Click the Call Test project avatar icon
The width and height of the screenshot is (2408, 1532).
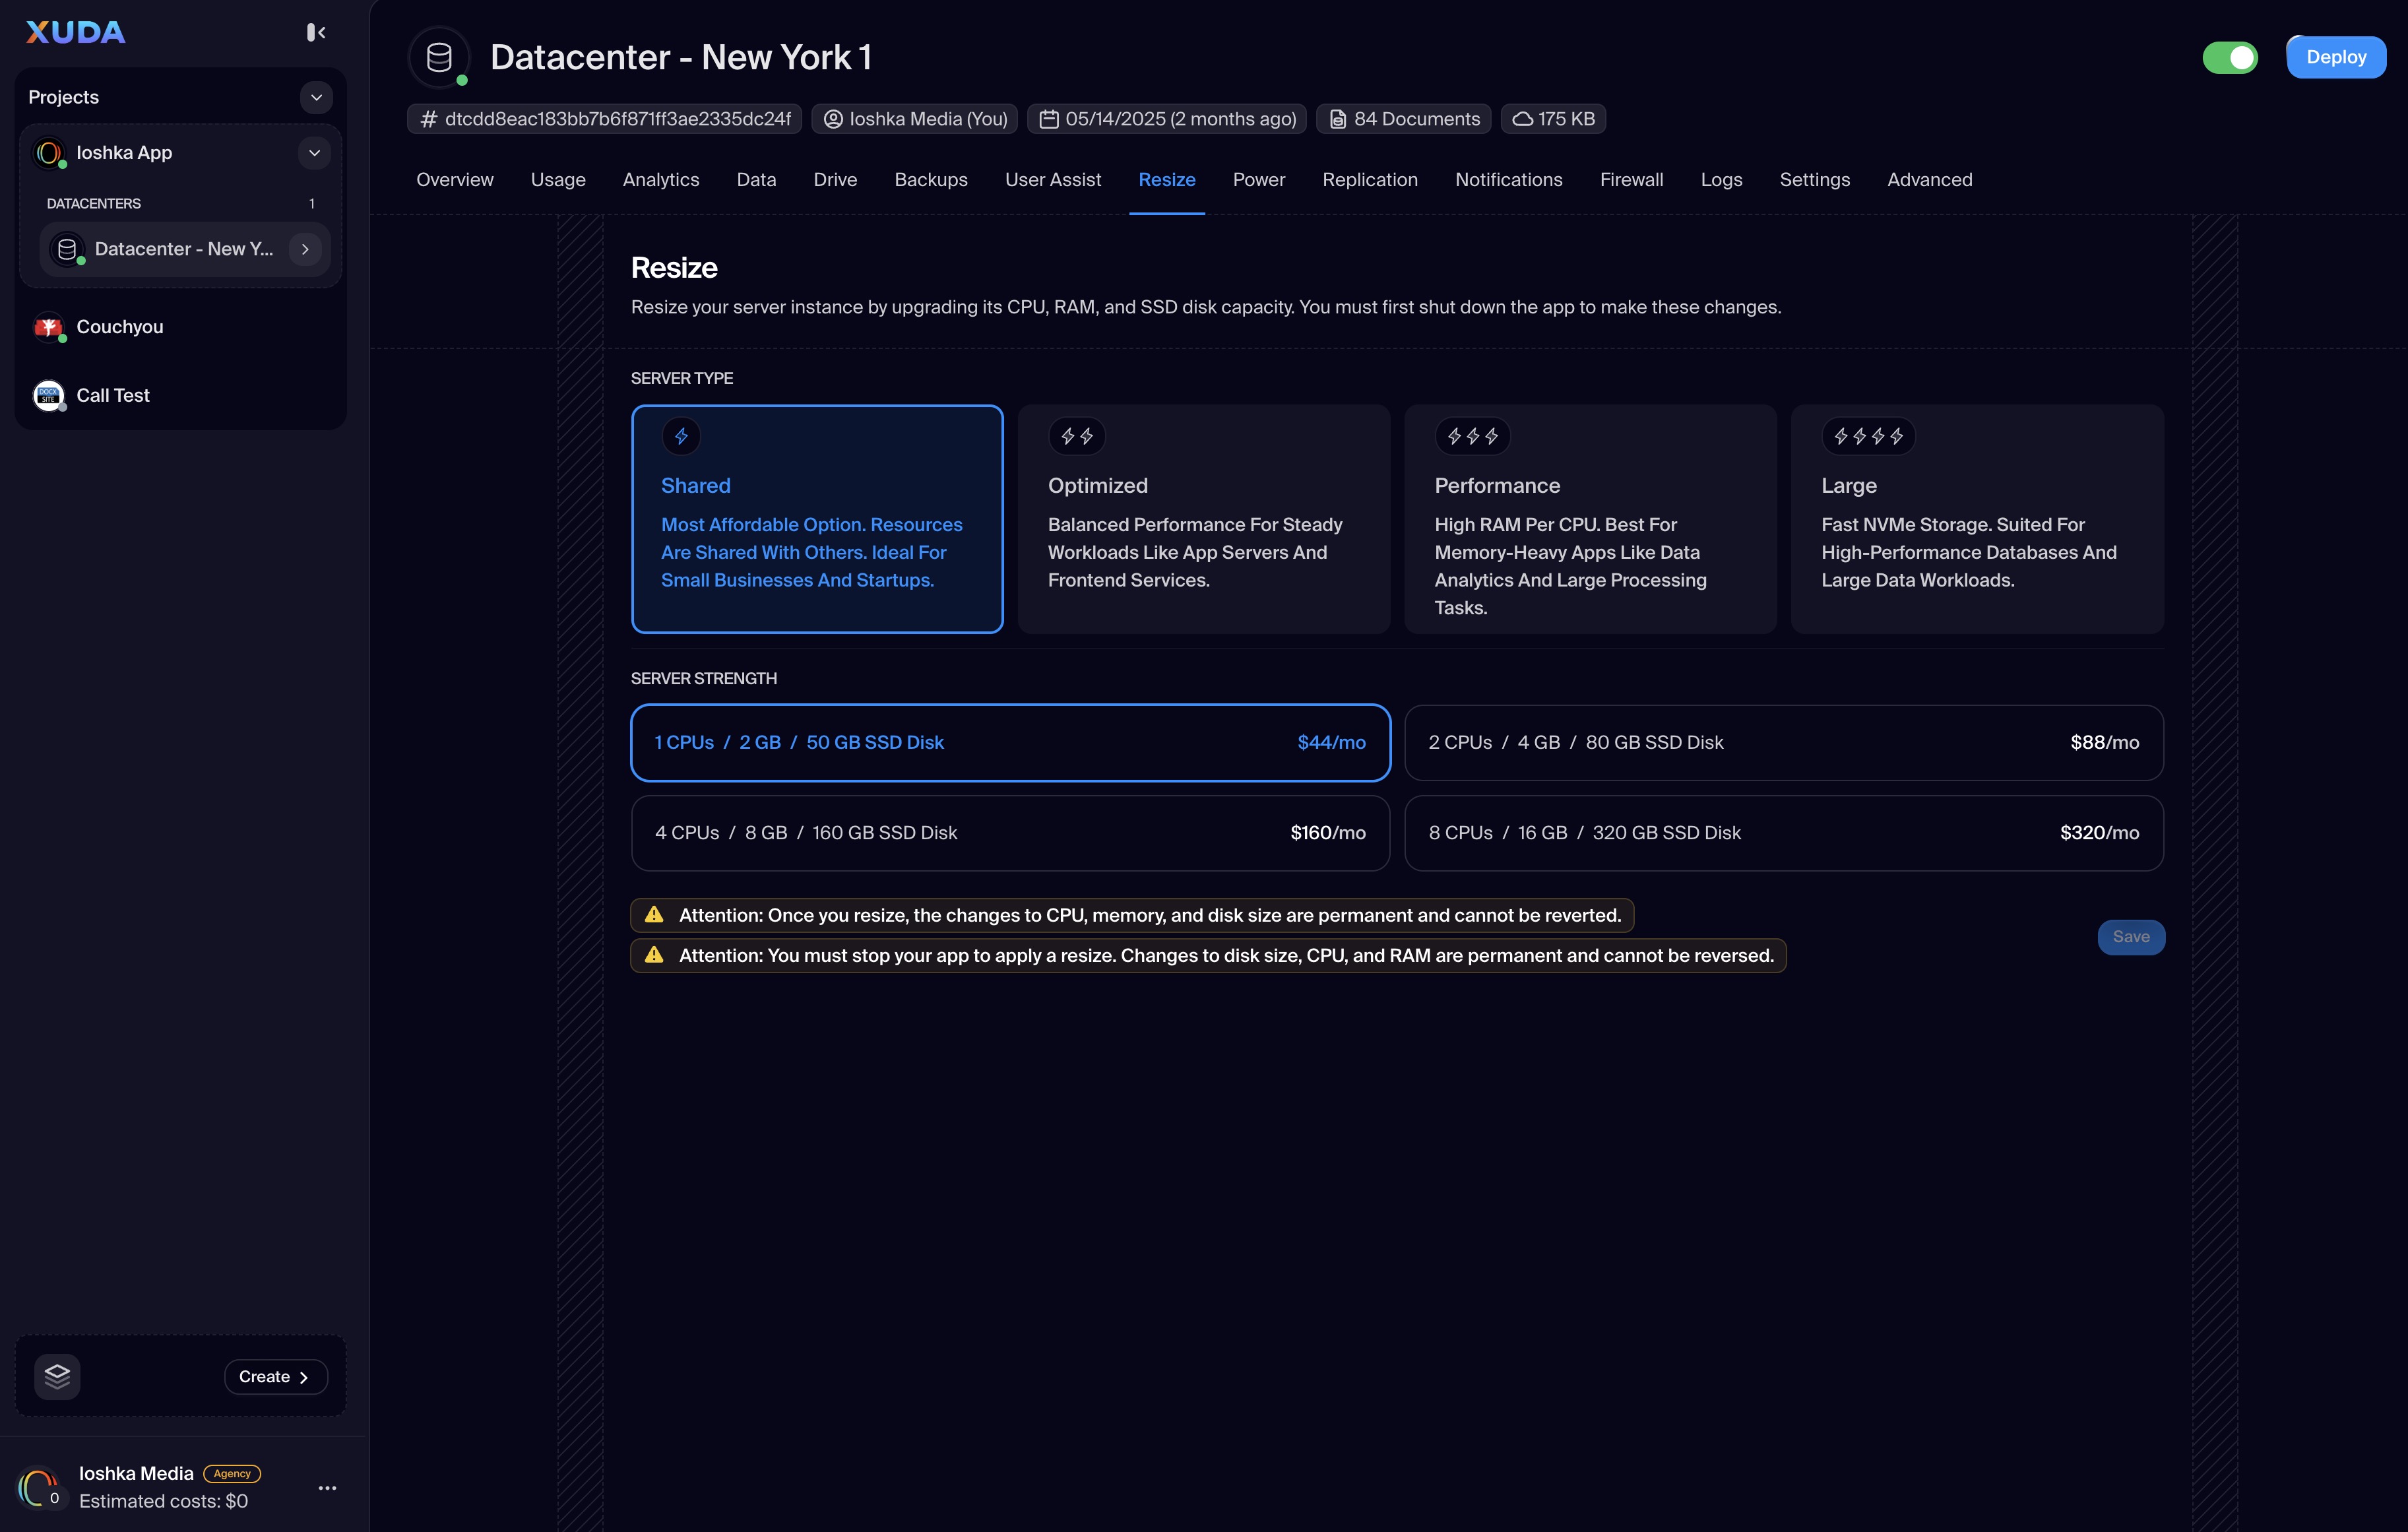pos(48,395)
